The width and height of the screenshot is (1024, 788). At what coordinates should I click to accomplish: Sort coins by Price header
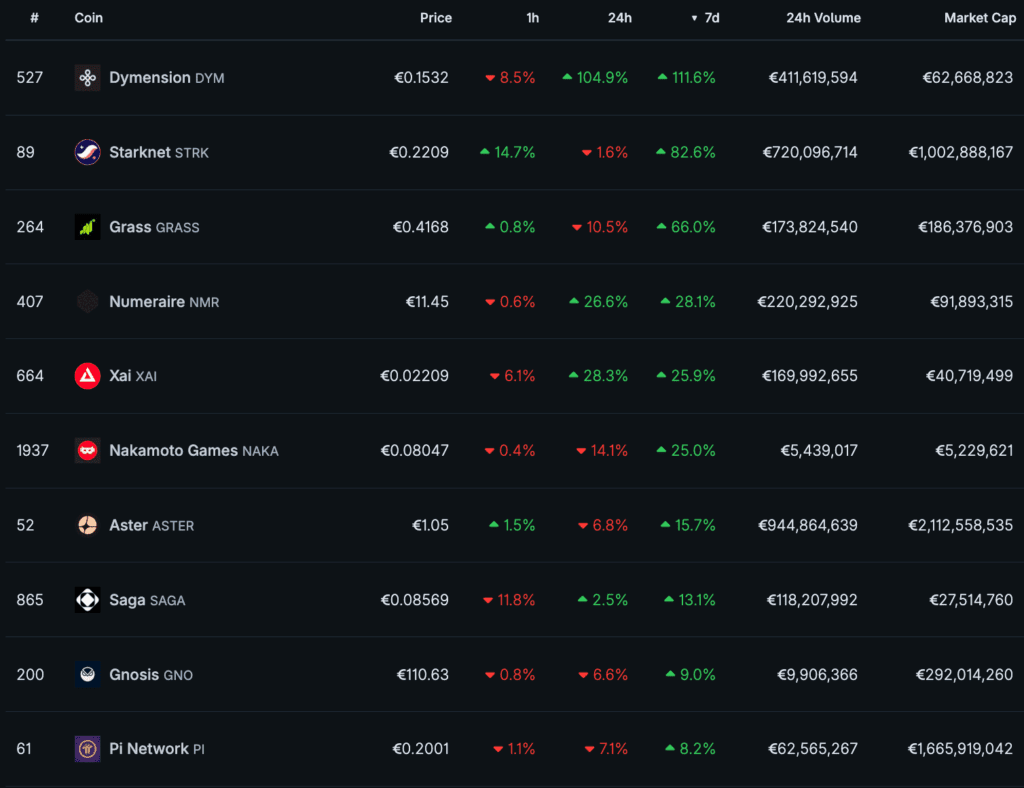coord(435,18)
